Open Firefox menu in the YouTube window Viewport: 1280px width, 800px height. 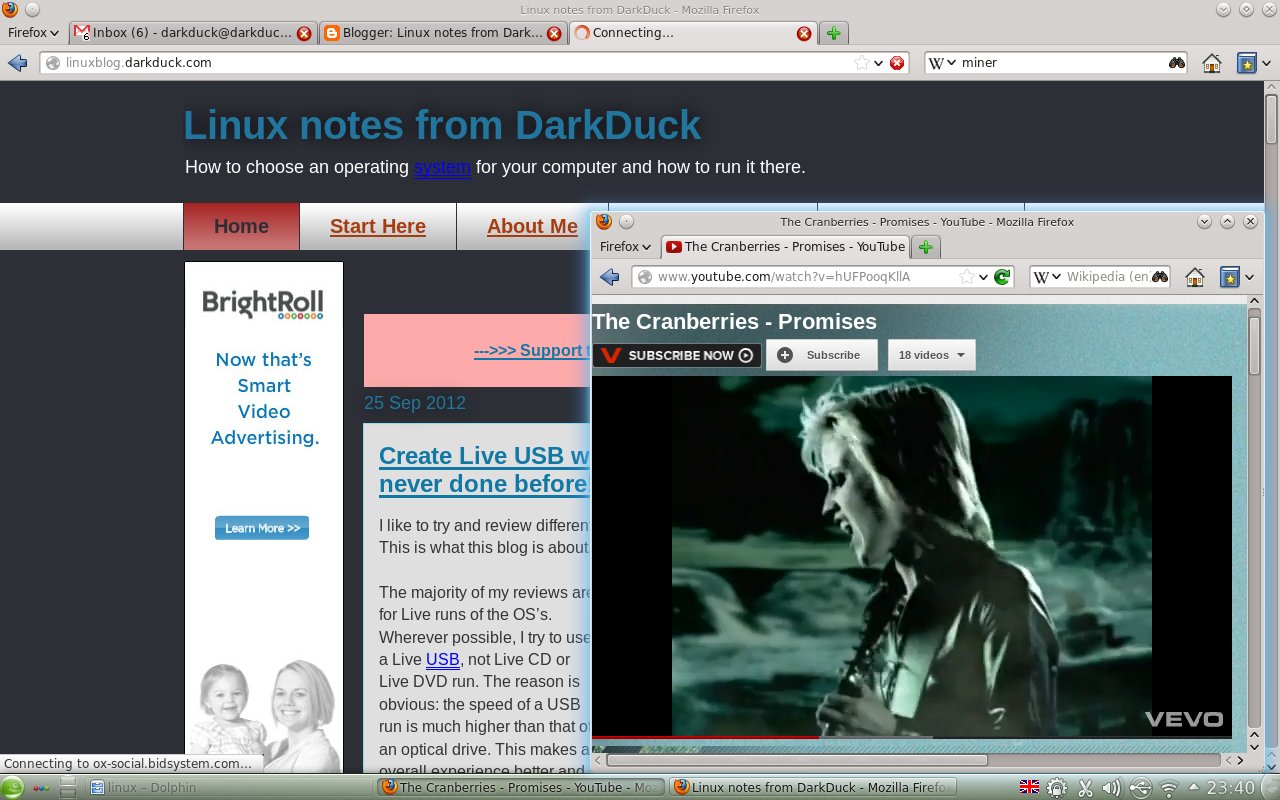pos(626,247)
